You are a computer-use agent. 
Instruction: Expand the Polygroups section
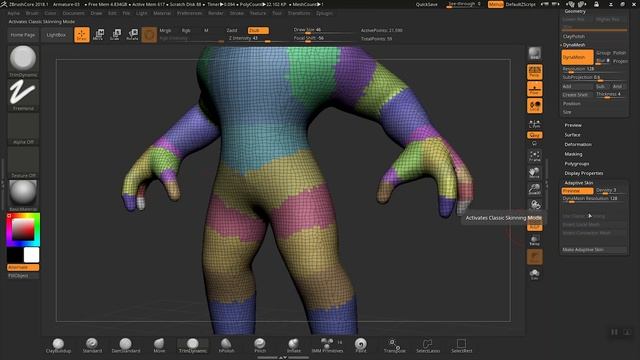tap(577, 164)
